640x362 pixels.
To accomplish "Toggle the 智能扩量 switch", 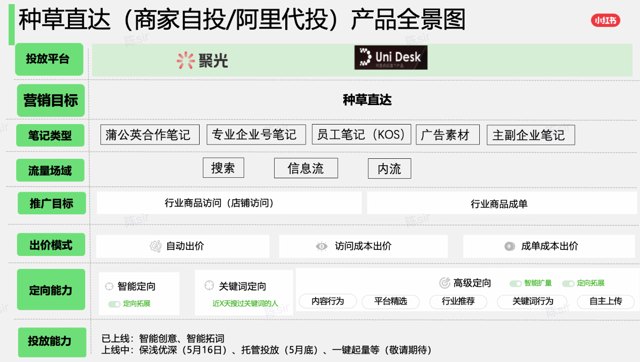I will 516,283.
